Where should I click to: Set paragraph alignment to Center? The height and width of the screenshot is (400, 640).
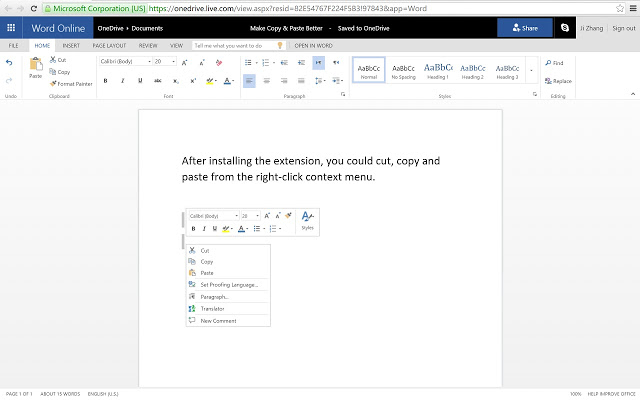pos(267,81)
